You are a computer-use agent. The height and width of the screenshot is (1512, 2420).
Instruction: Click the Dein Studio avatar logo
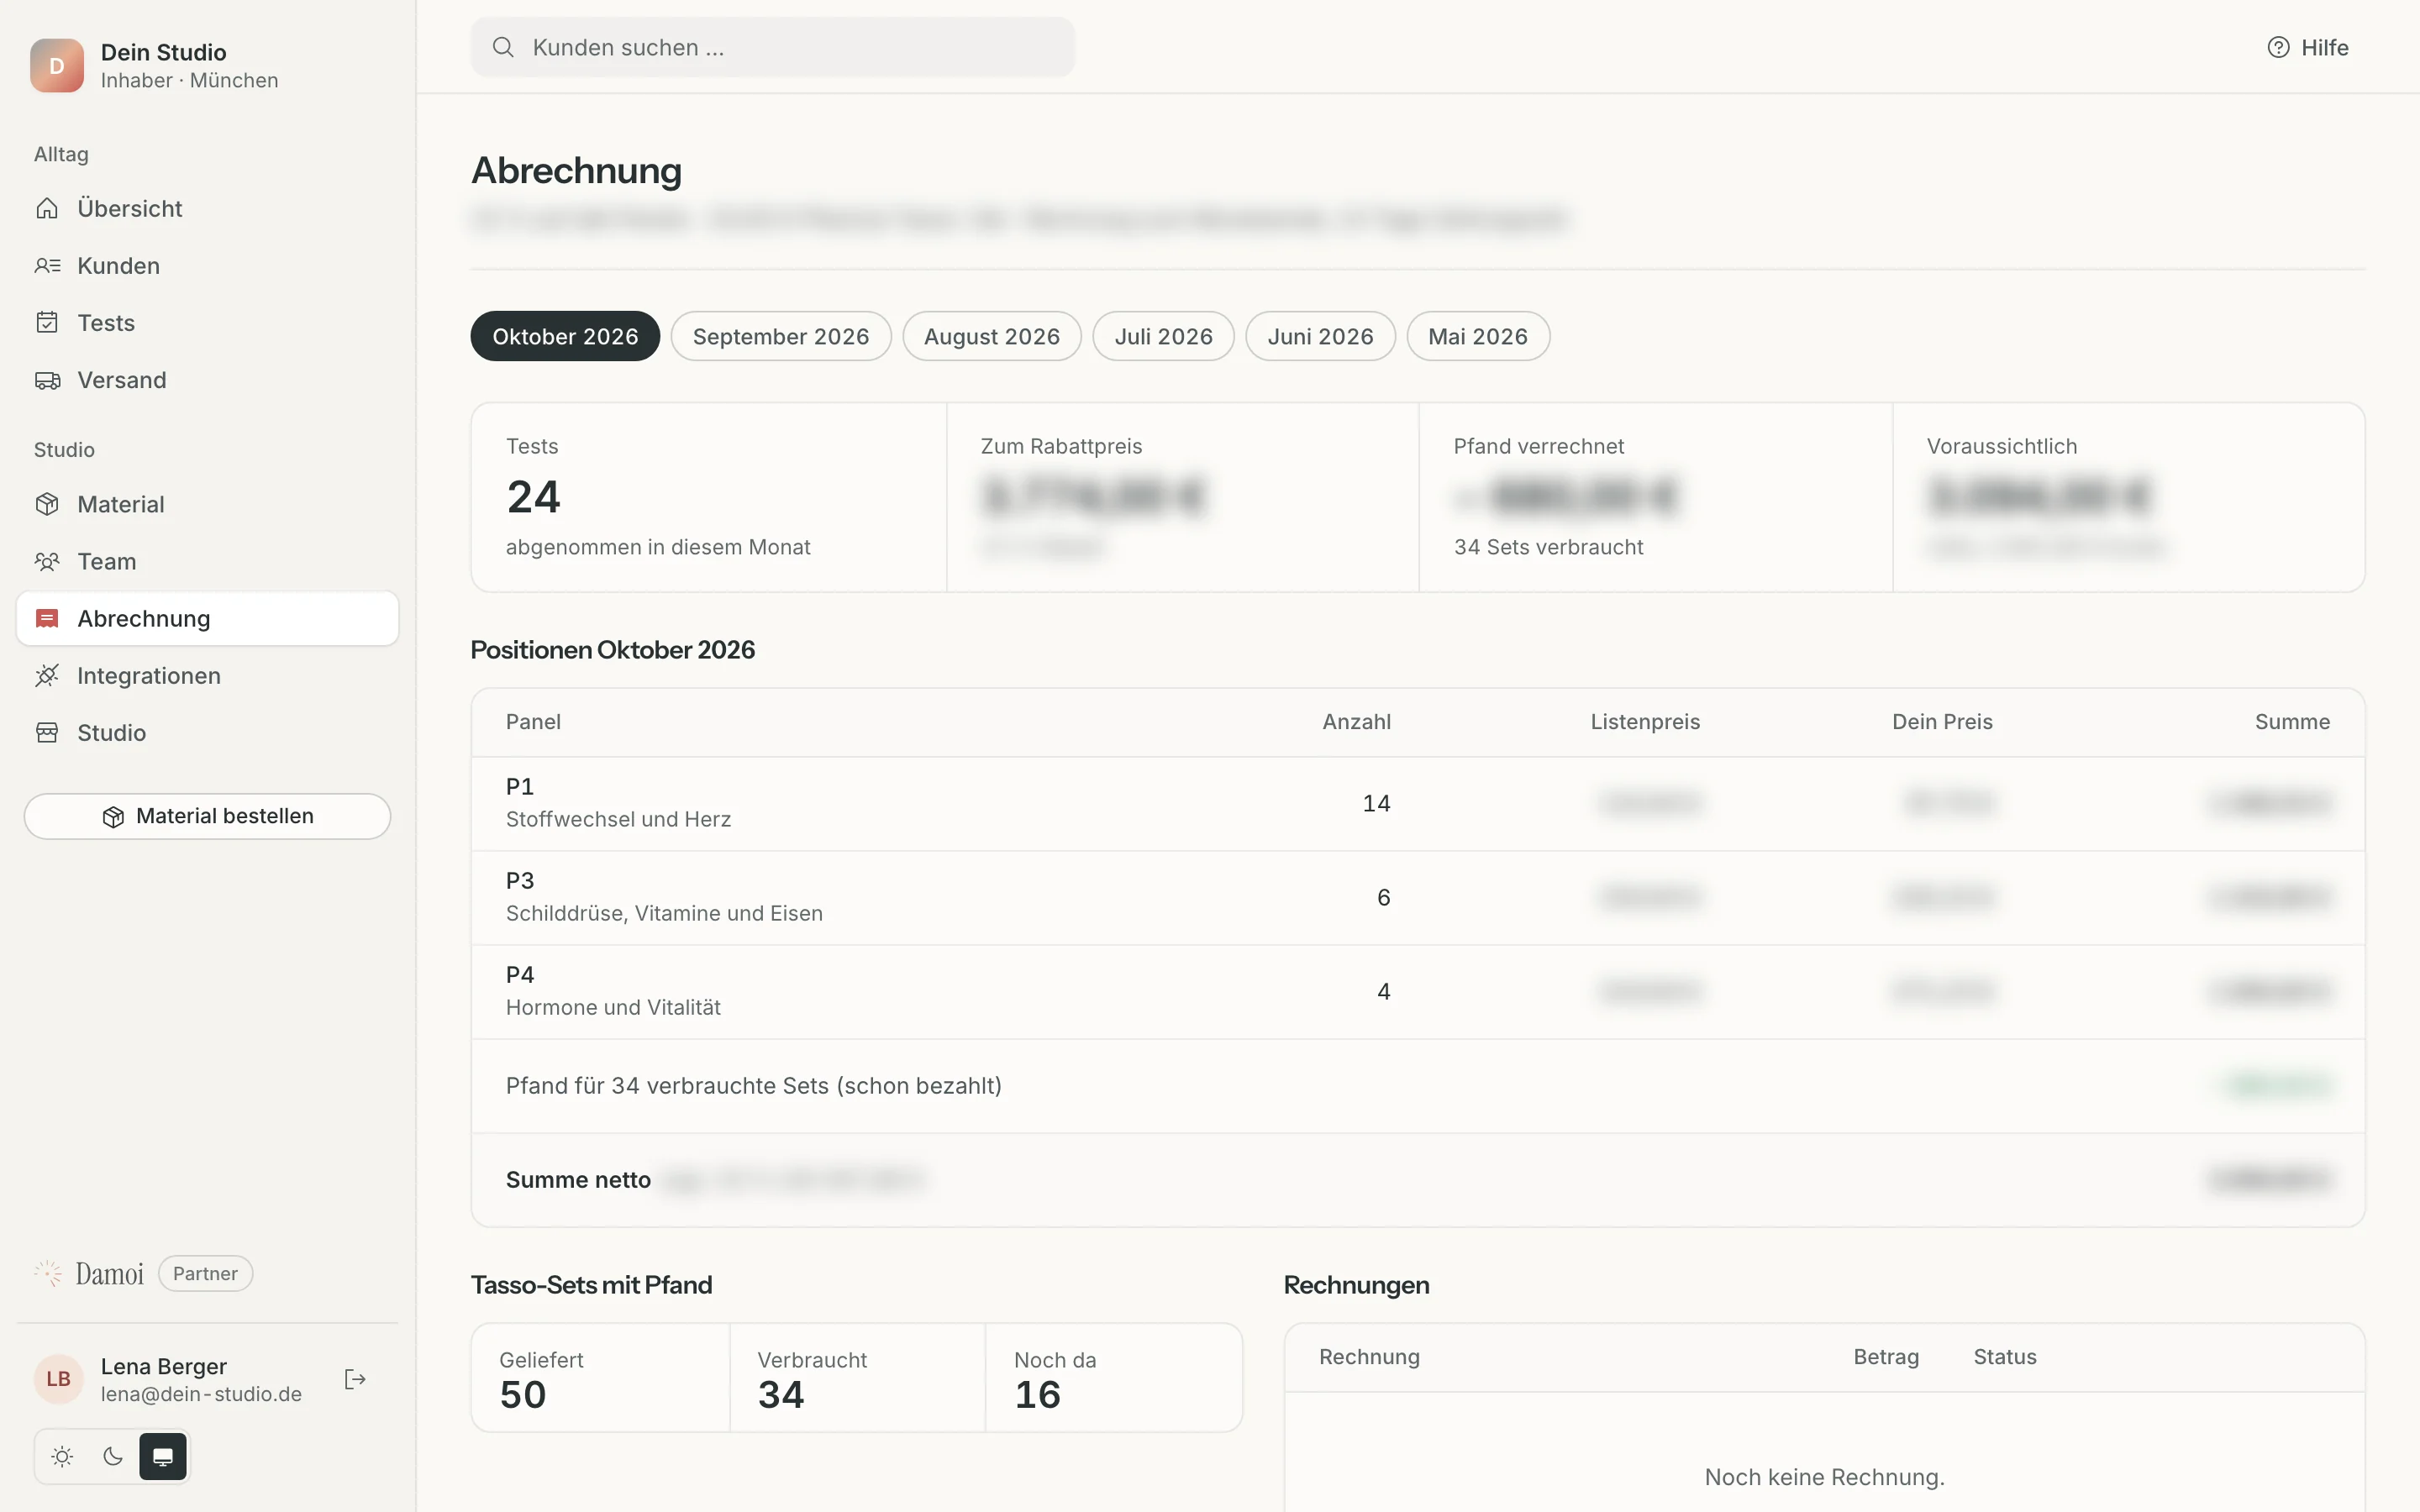click(57, 65)
